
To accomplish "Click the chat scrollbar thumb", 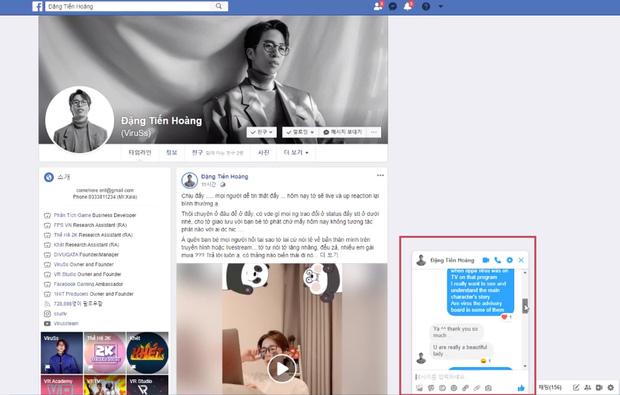I will [525, 306].
